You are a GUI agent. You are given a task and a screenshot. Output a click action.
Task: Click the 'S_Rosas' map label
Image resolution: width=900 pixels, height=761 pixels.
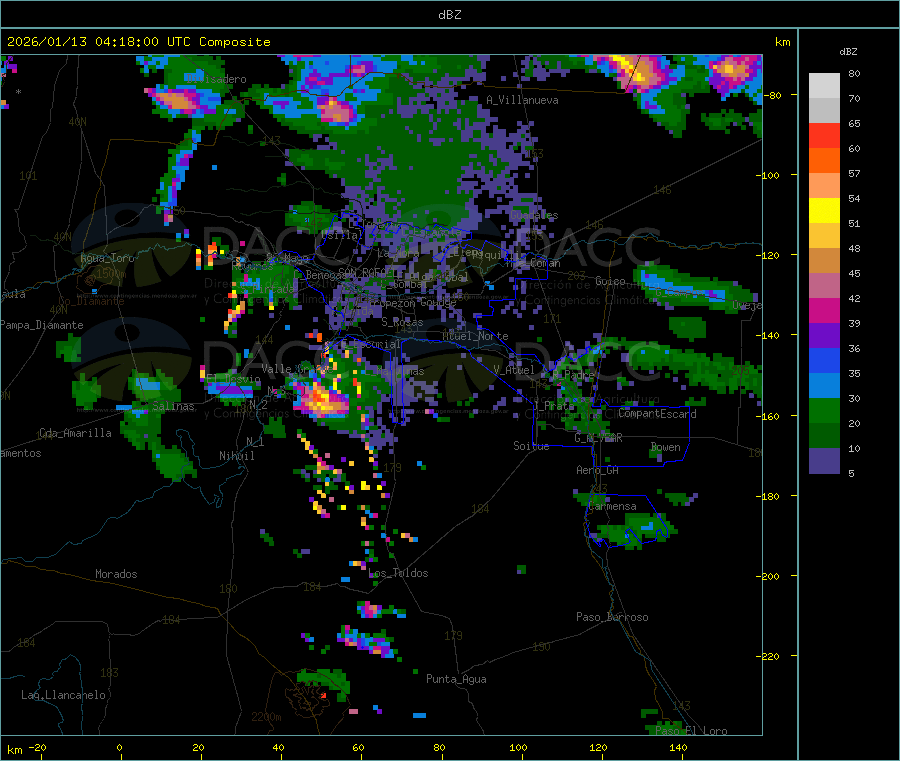[402, 323]
